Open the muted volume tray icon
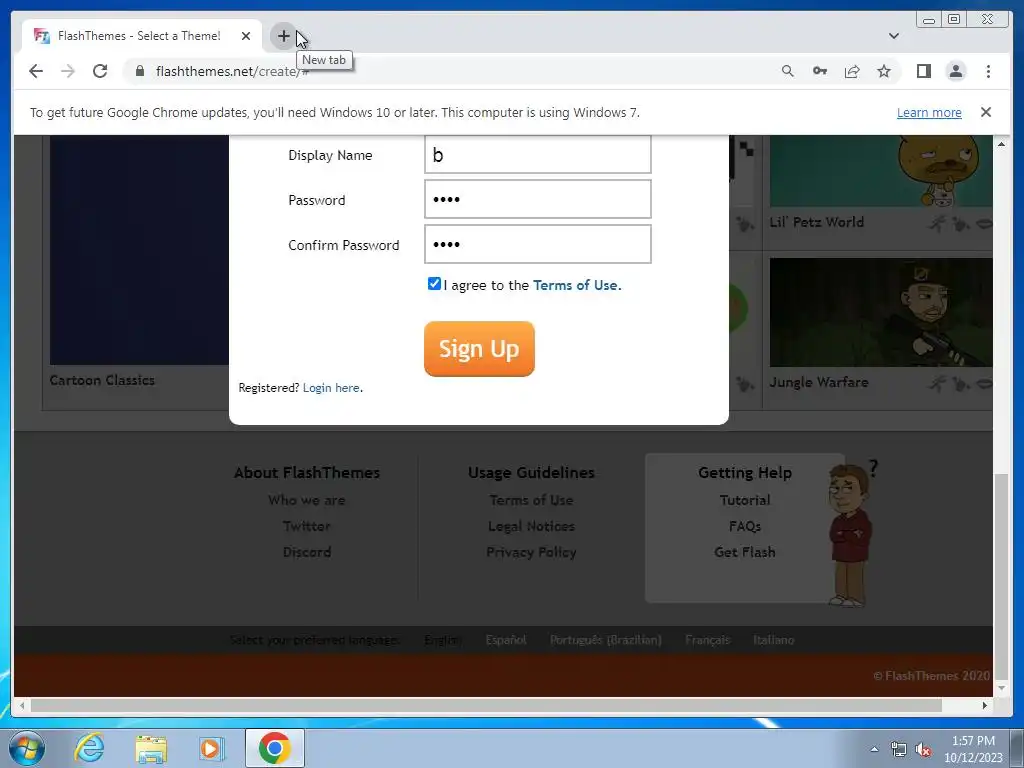 click(923, 750)
